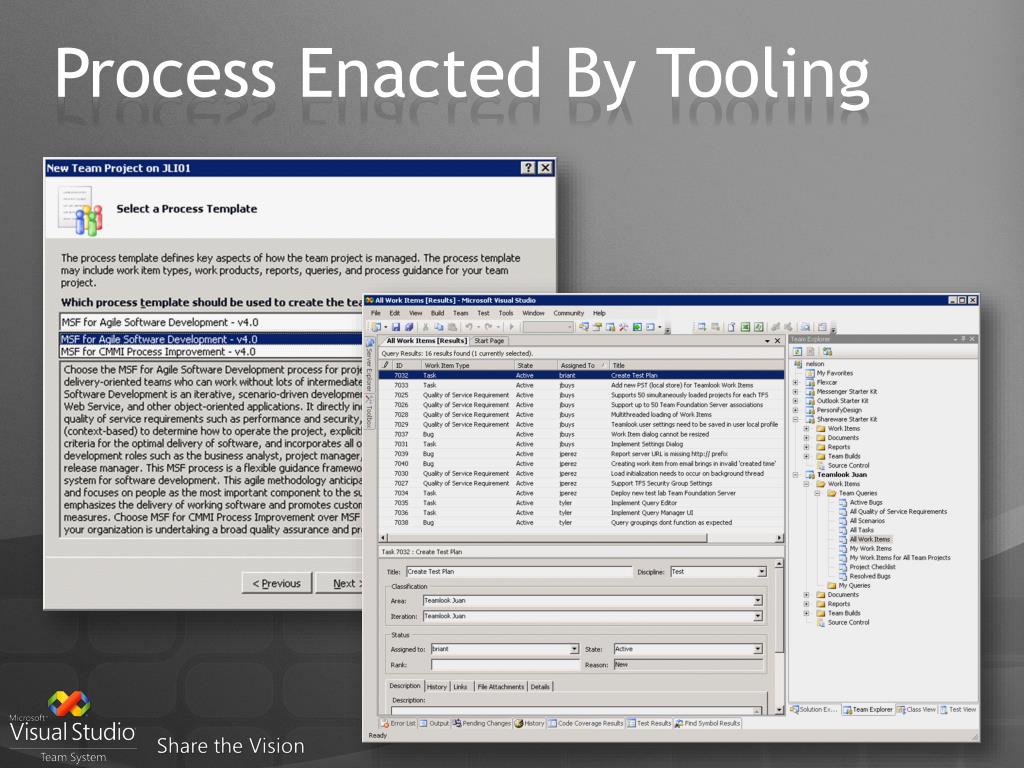The image size is (1024, 768).
Task: Open the Discipline dropdown
Action: 761,571
